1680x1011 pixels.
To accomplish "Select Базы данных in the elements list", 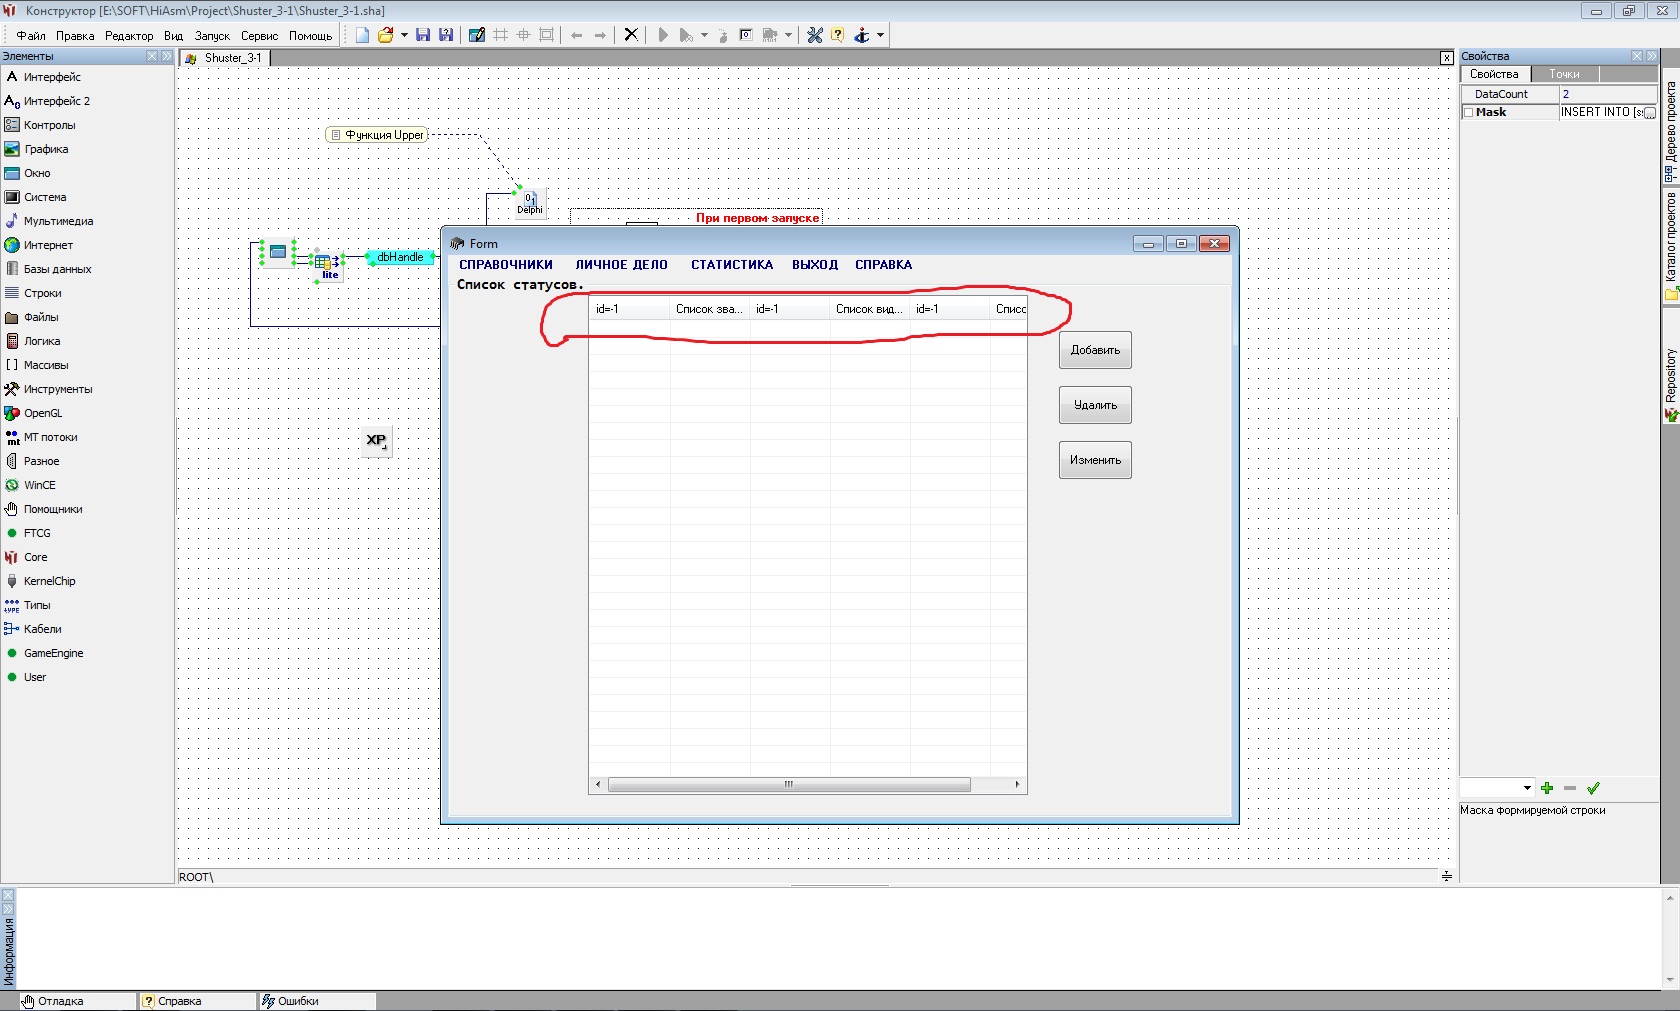I will (57, 269).
